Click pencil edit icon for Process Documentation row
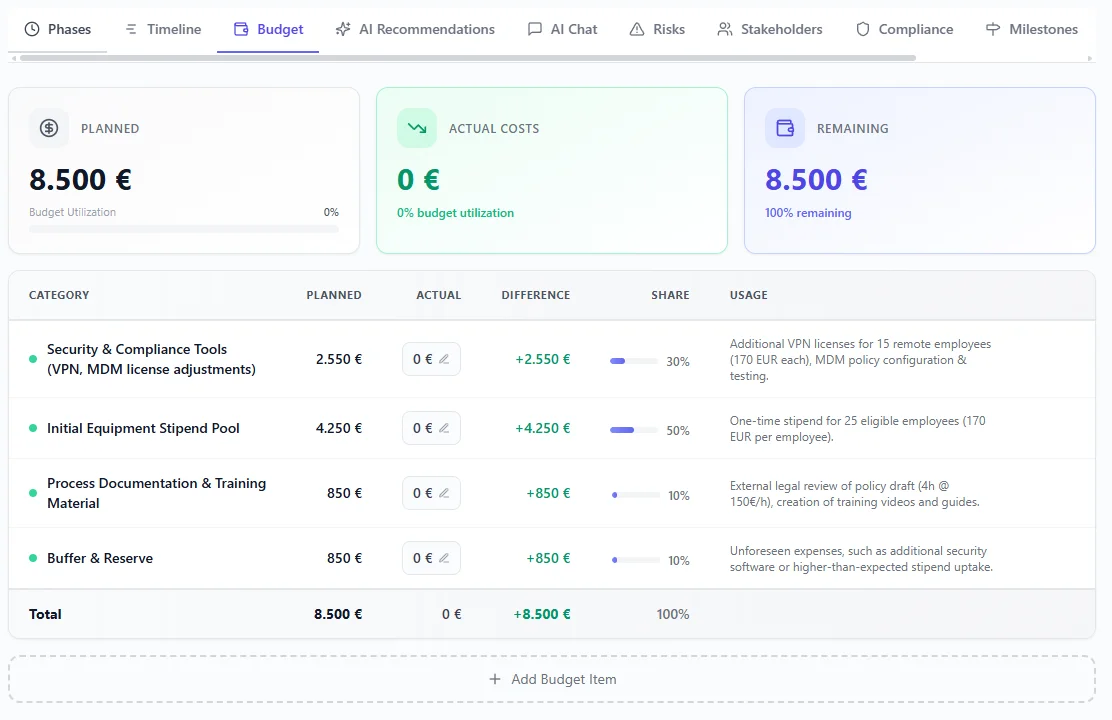This screenshot has height=720, width=1112. point(444,493)
